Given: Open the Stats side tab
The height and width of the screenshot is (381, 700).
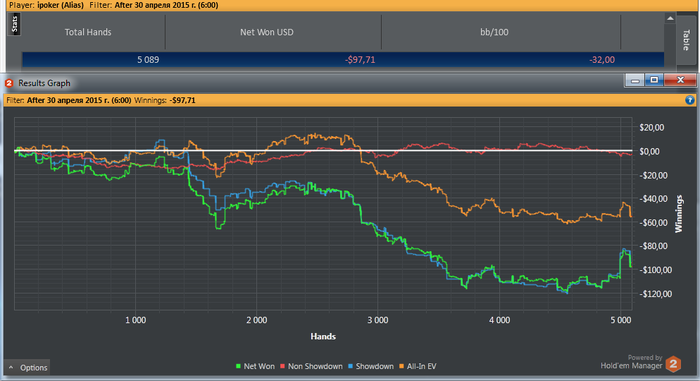Looking at the screenshot, I should (x=14, y=24).
